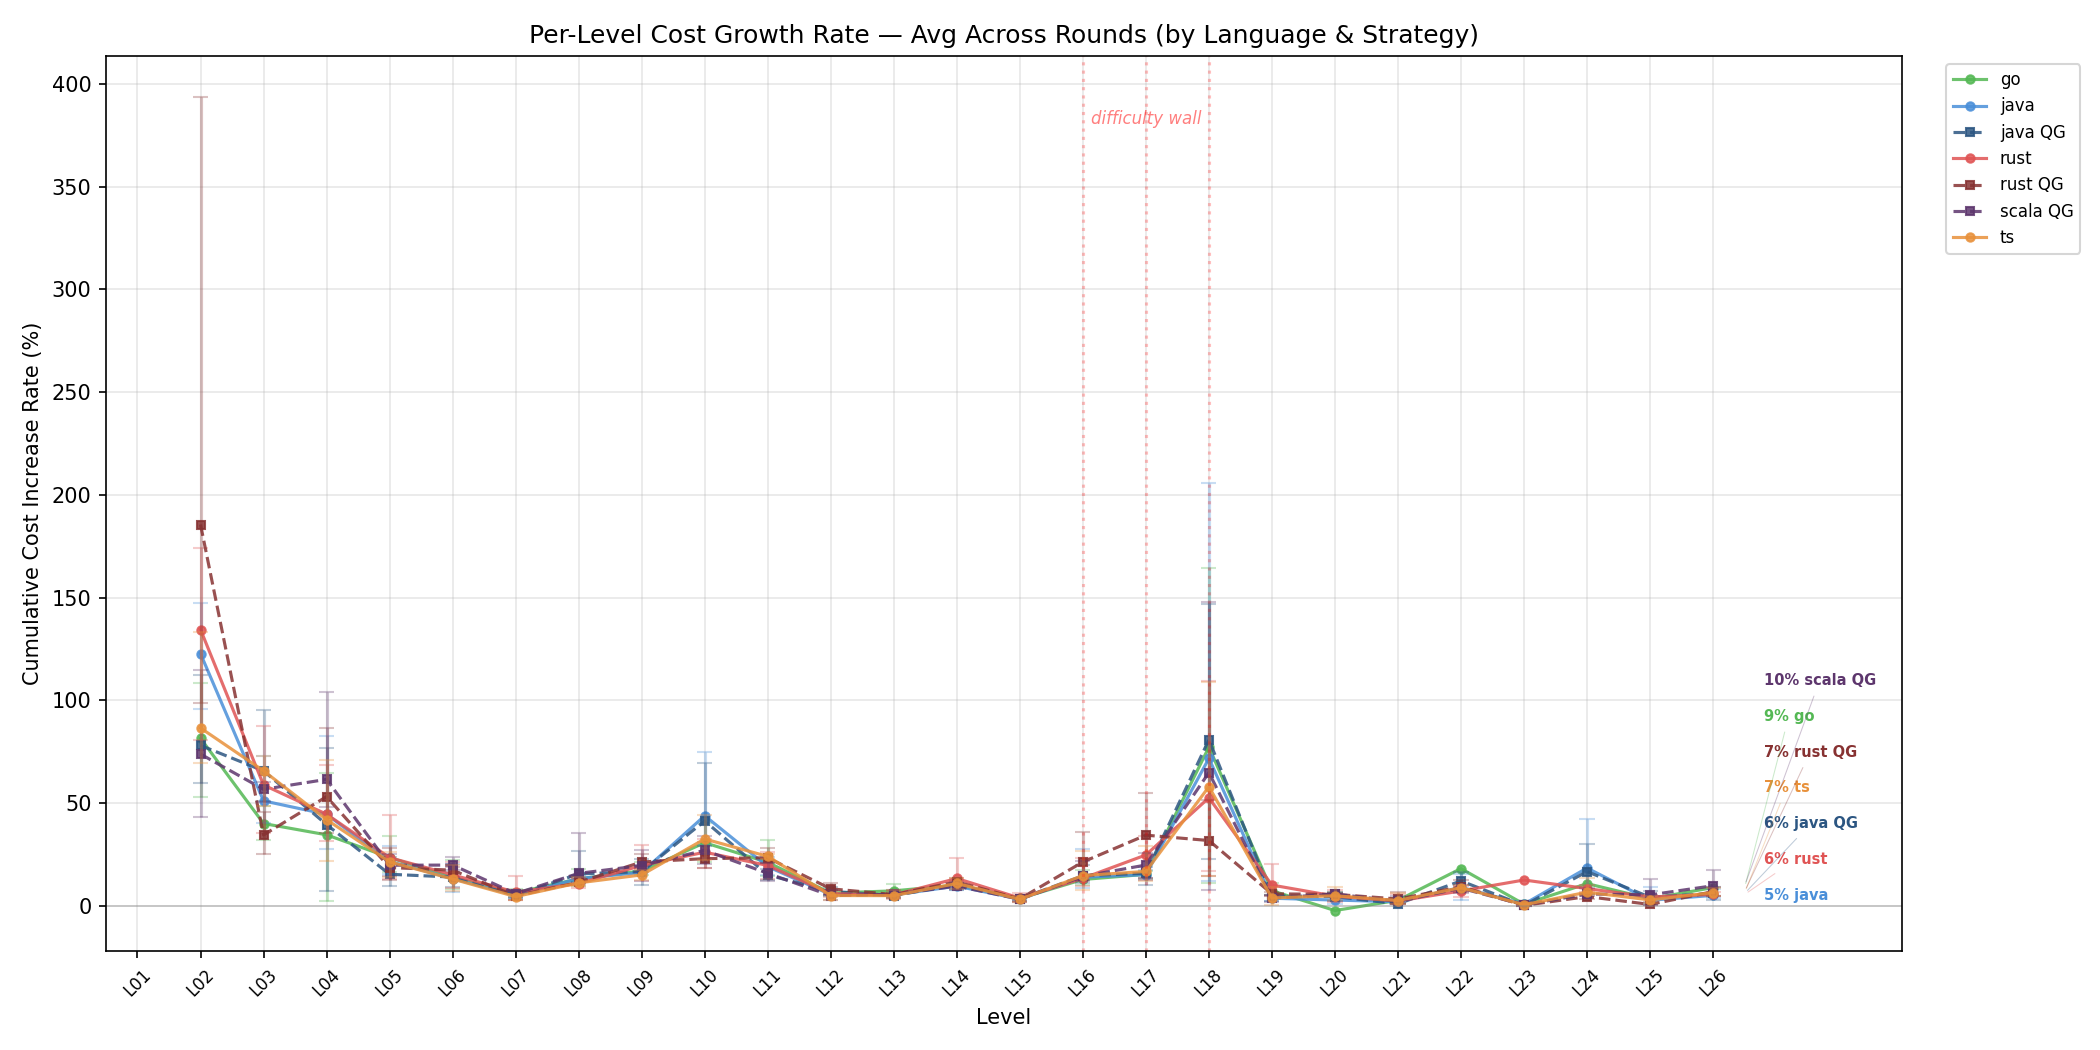Click the '6% rust' end label

coord(1795,859)
